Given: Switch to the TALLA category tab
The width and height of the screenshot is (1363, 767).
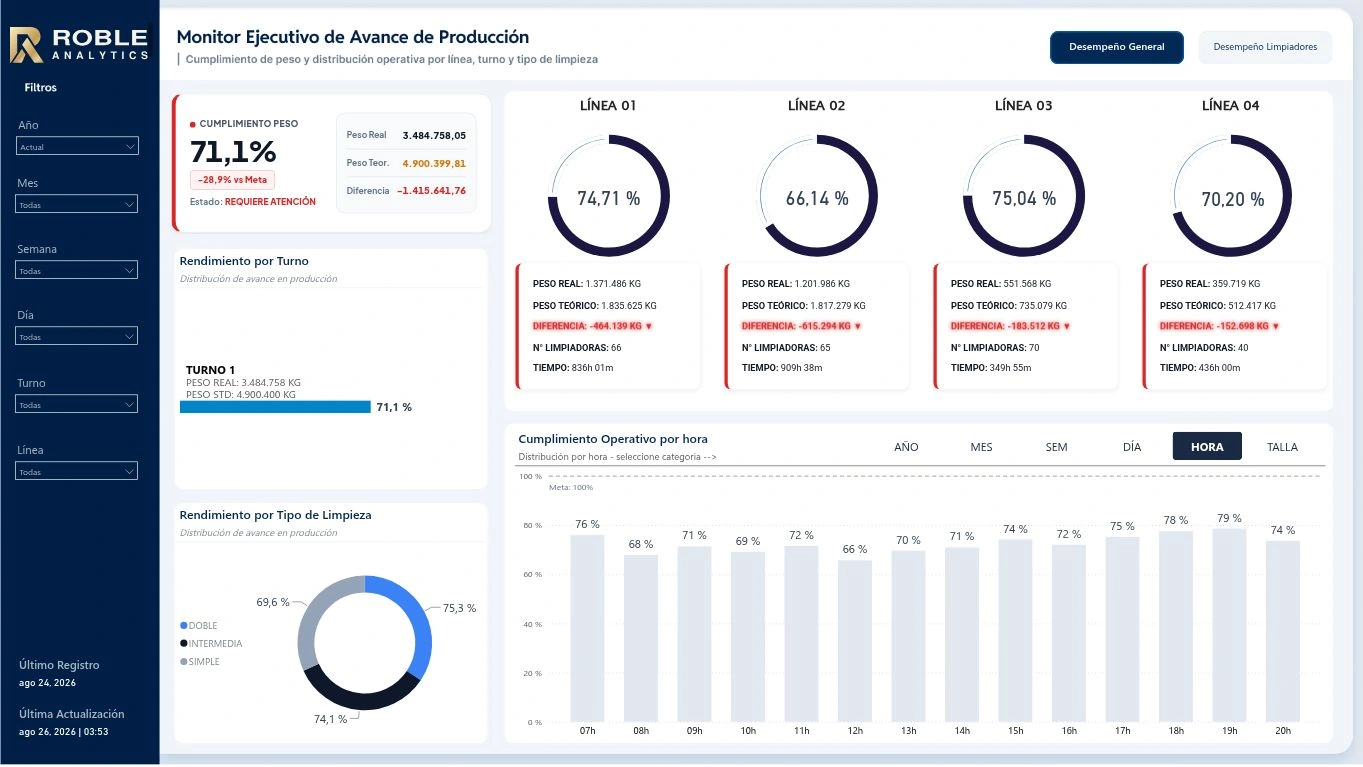Looking at the screenshot, I should pyautogui.click(x=1282, y=447).
